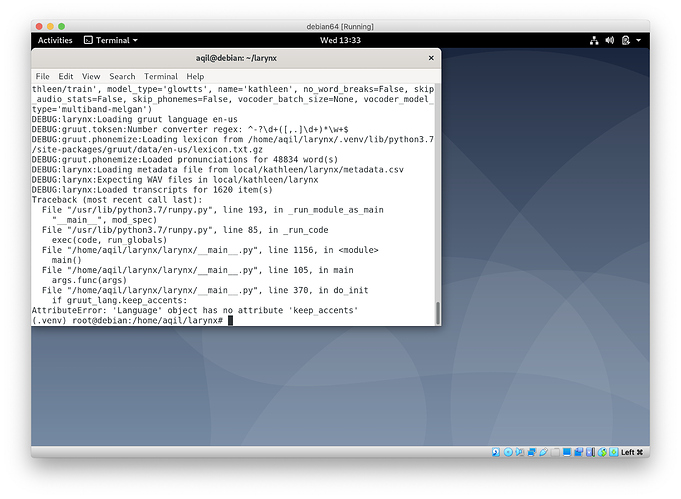The image size is (681, 499).
Task: Open the terminal's Help menu
Action: tap(195, 76)
